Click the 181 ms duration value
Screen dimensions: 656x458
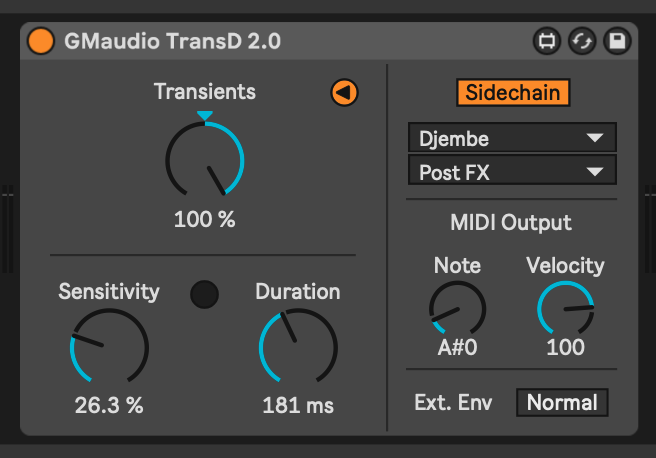298,405
